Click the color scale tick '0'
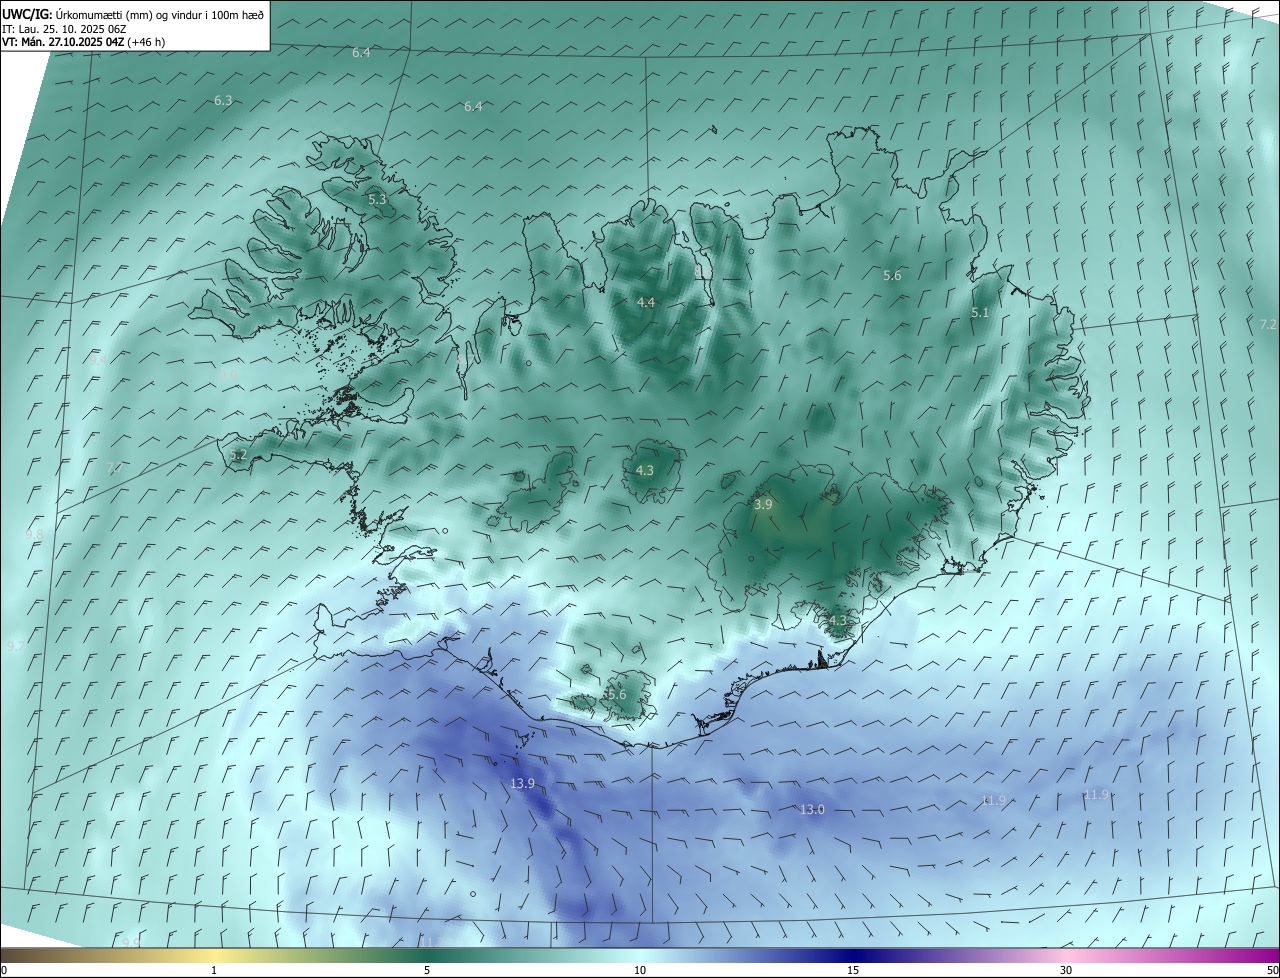This screenshot has height=978, width=1280. point(4,970)
